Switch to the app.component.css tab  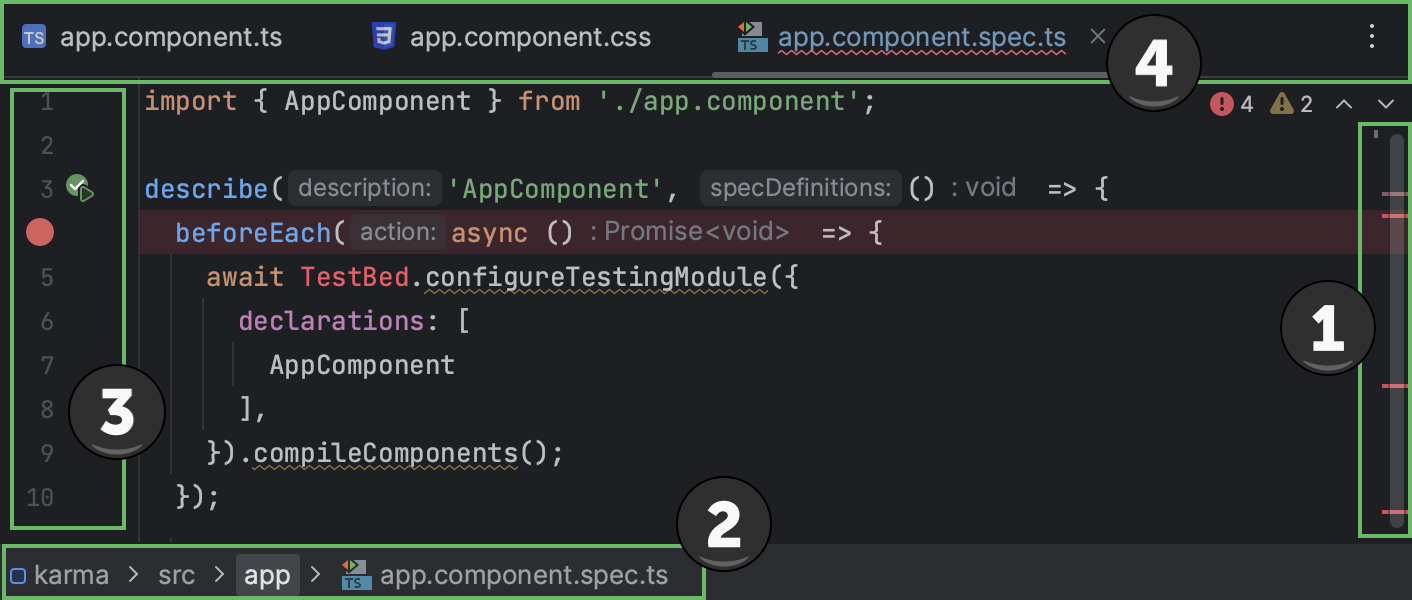530,36
